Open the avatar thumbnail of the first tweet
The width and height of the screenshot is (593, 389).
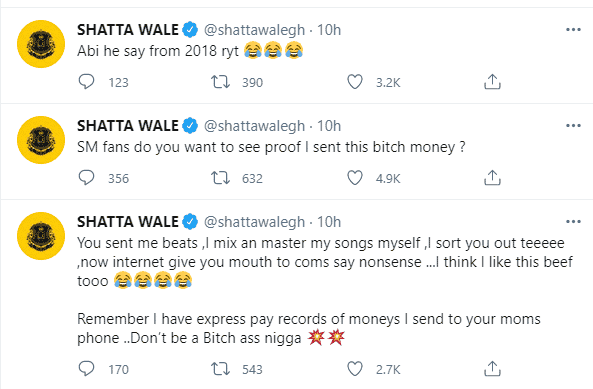(41, 44)
